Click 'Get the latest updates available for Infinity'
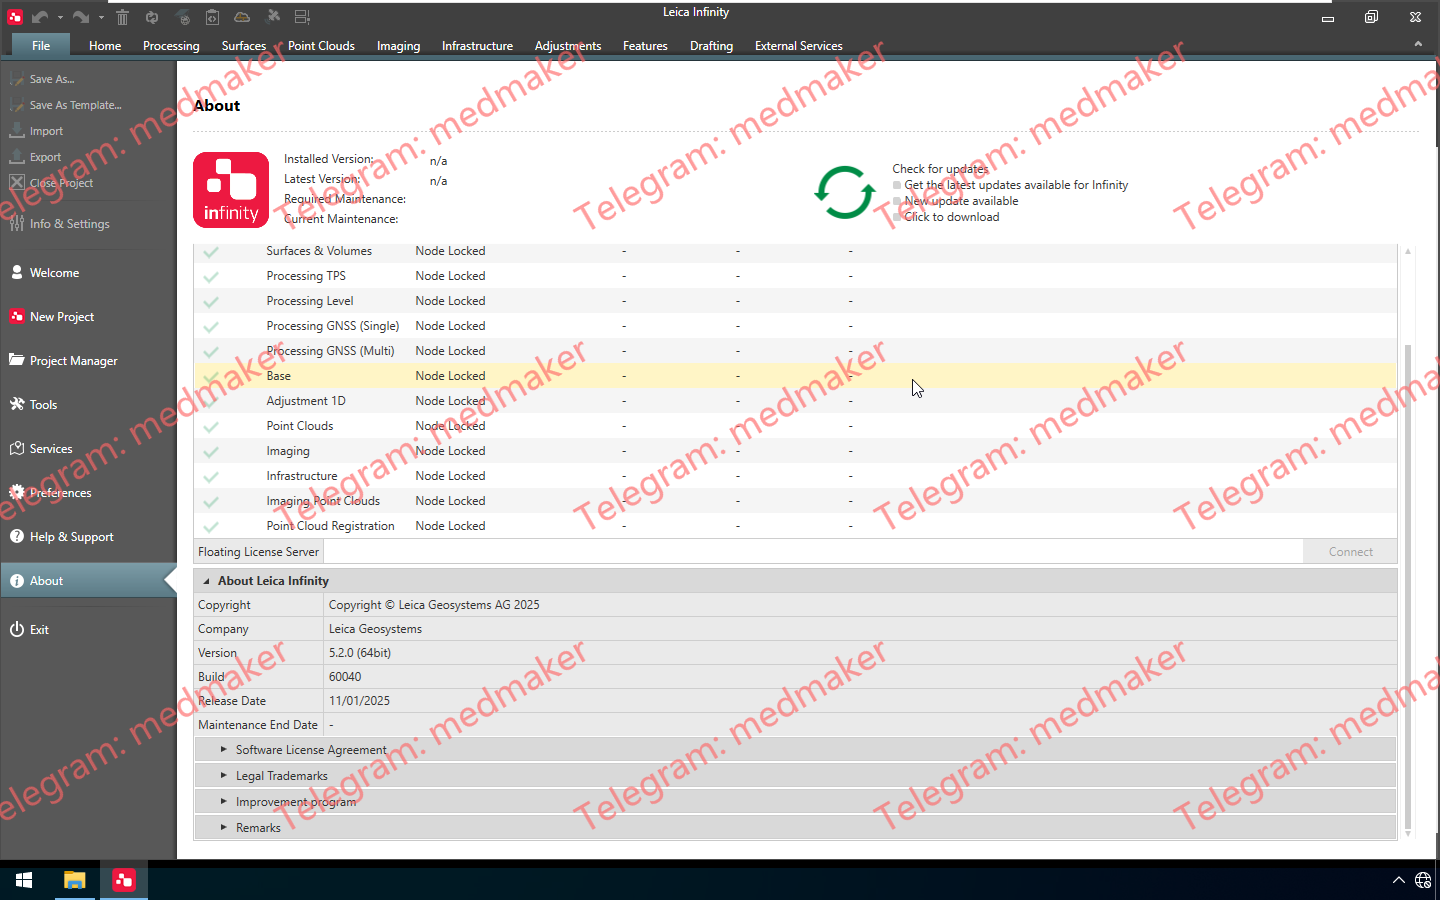The width and height of the screenshot is (1440, 900). pyautogui.click(x=1016, y=185)
